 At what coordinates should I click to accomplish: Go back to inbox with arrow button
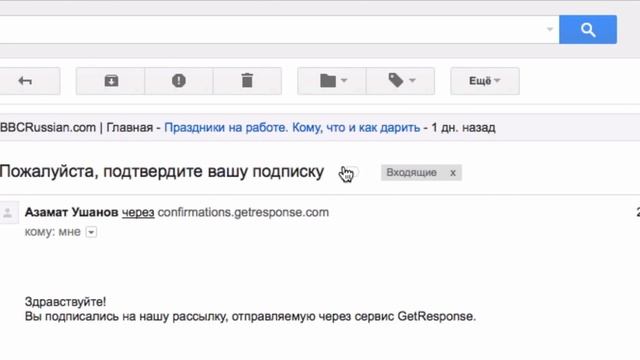coord(25,81)
